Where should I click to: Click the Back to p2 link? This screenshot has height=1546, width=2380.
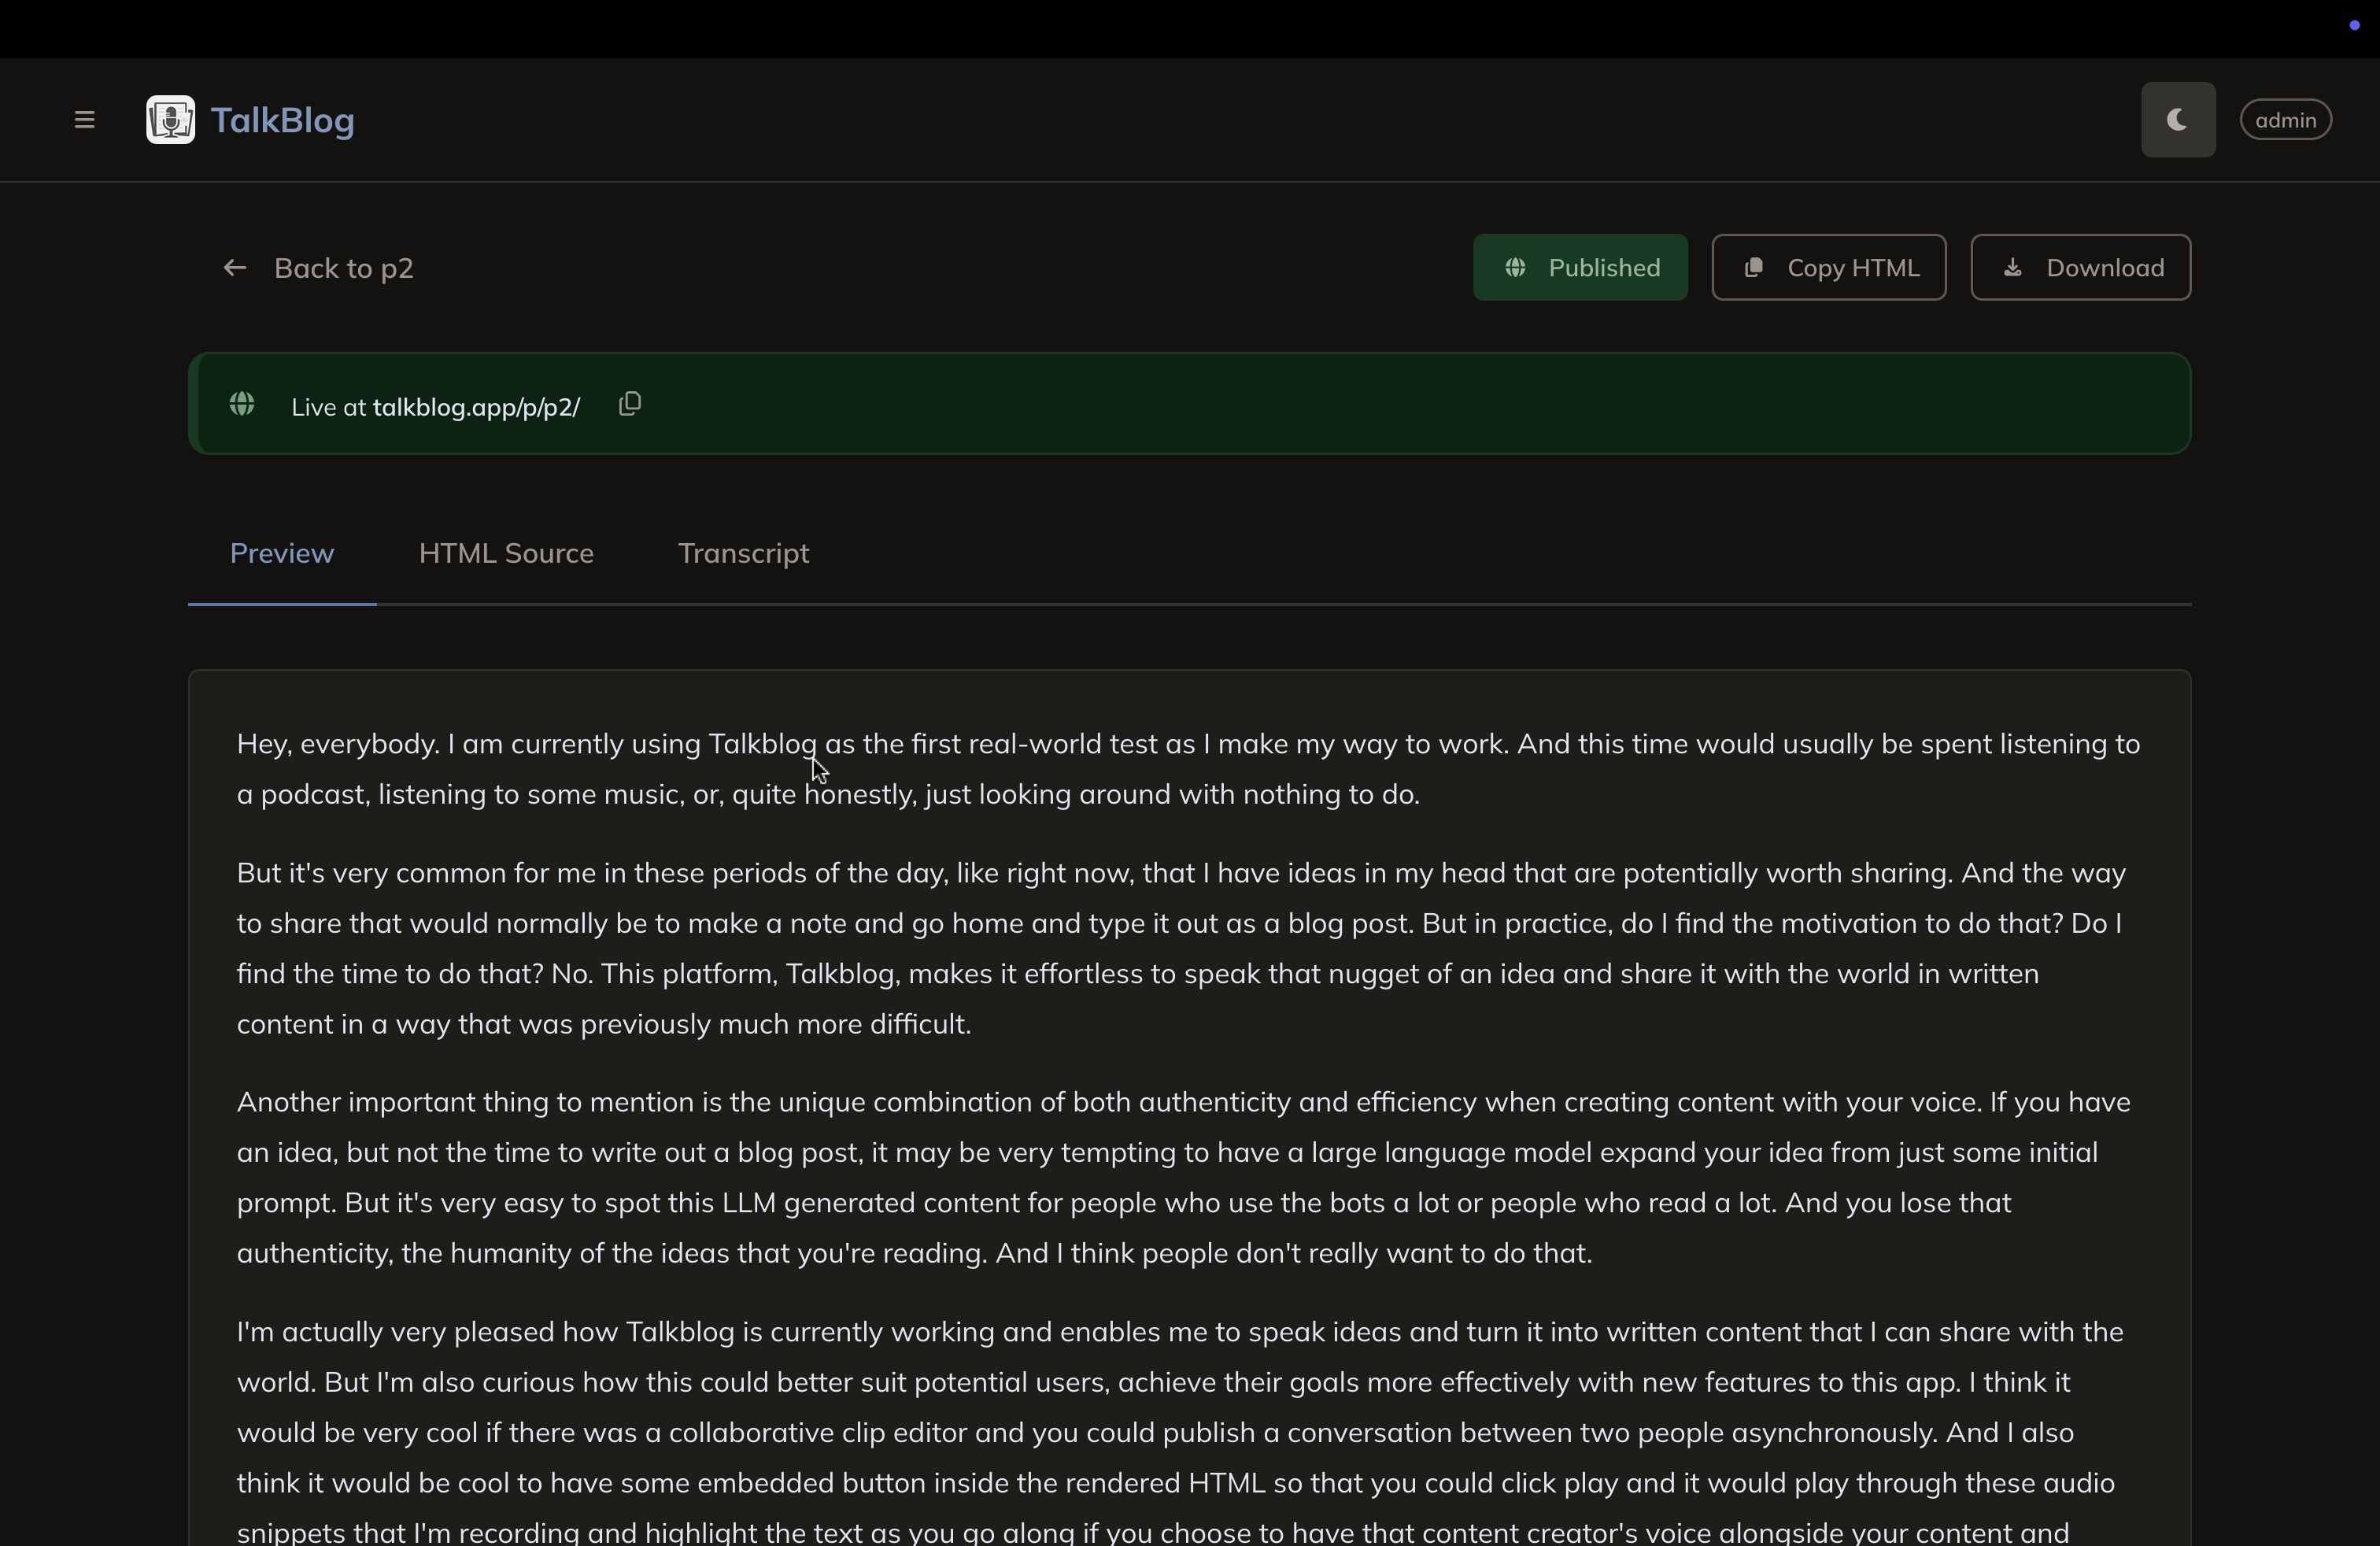[x=343, y=268]
